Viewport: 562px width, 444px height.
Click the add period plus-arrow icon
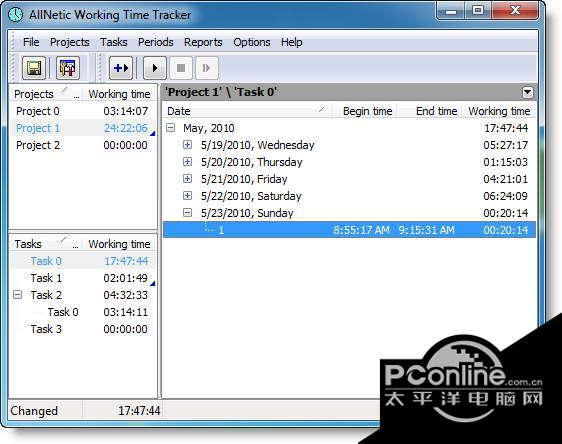coord(121,68)
